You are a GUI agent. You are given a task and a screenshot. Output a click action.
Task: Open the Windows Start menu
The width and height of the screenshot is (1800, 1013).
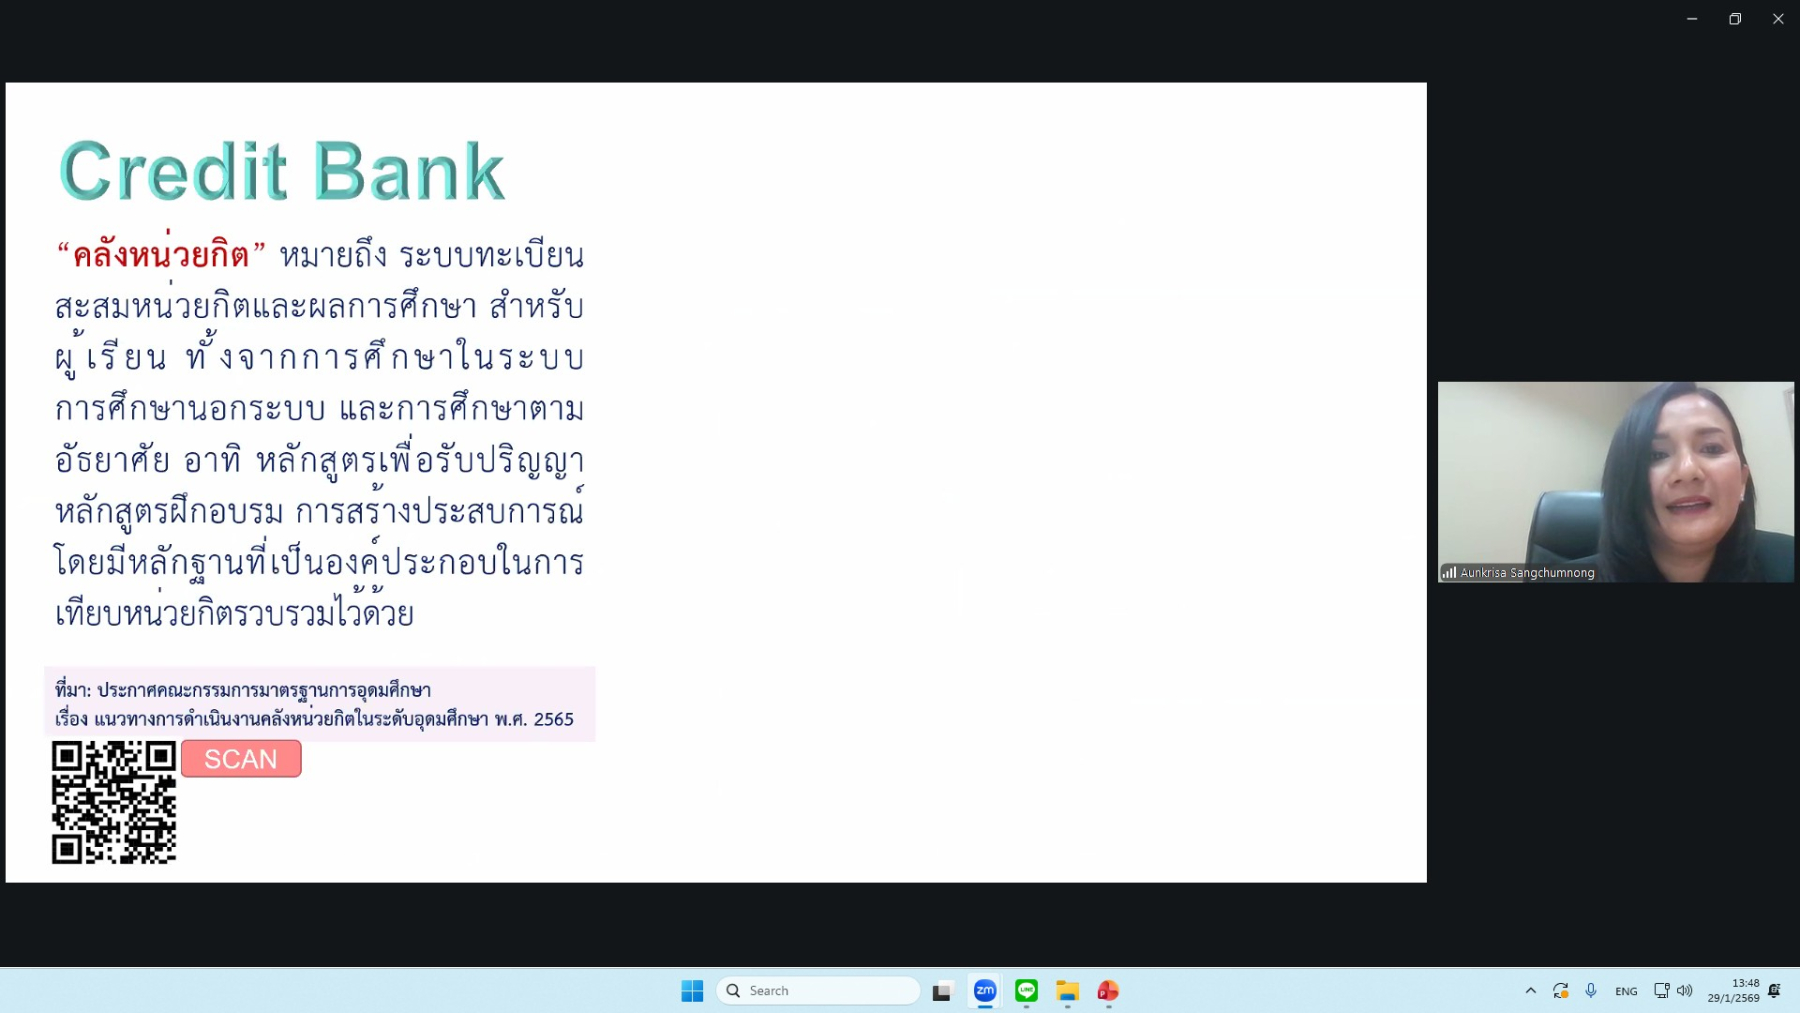point(692,990)
